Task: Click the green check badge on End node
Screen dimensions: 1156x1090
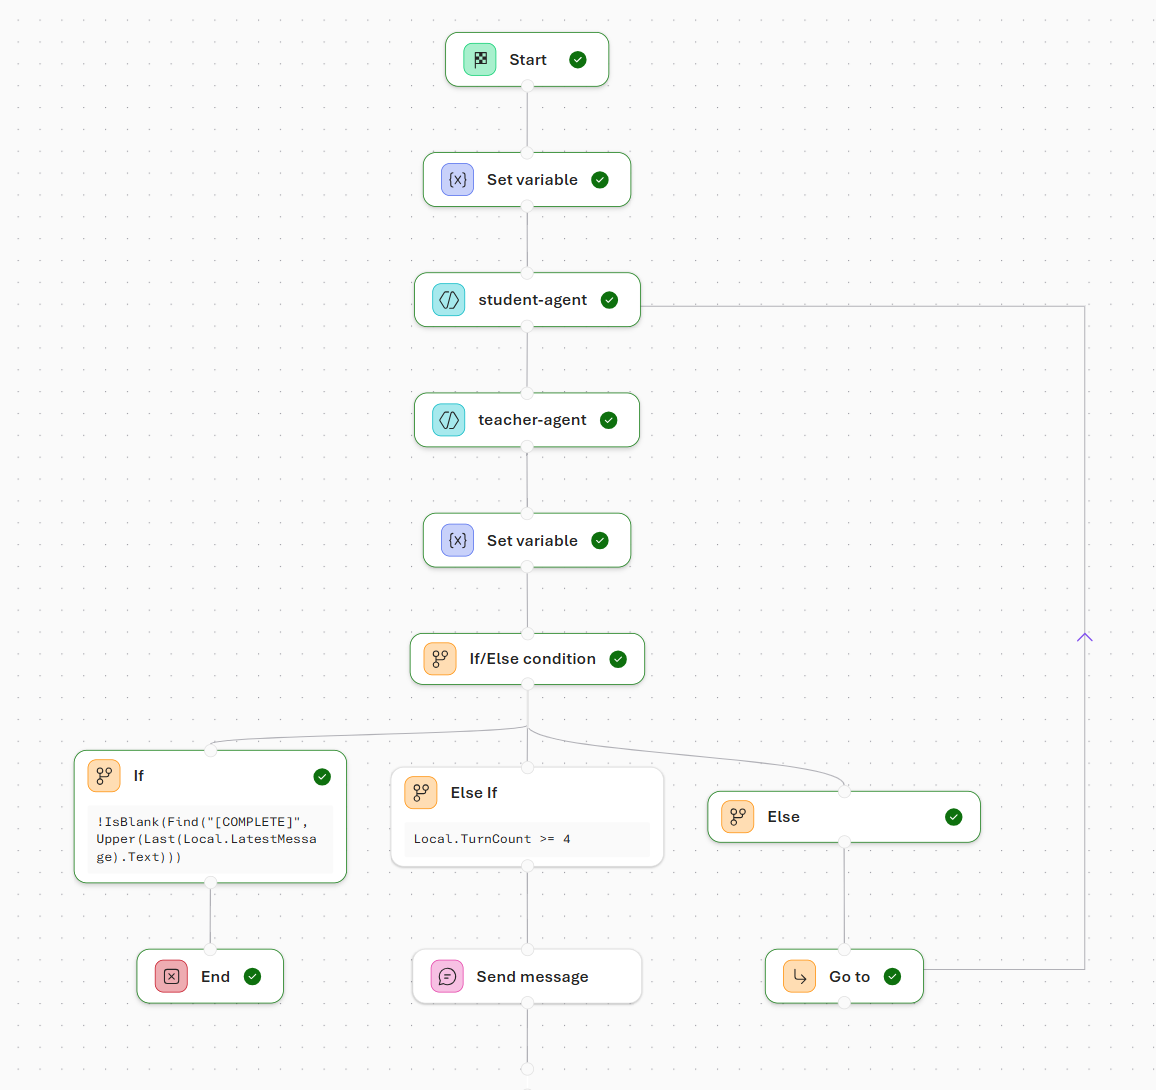Action: click(x=252, y=976)
